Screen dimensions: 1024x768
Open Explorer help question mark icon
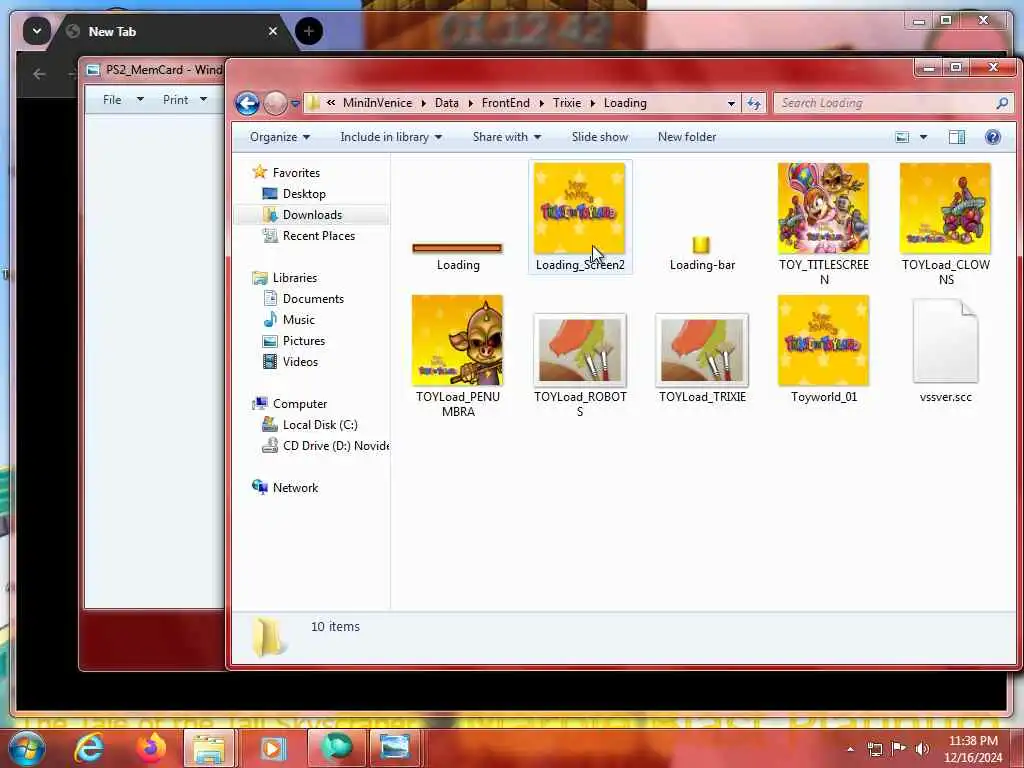[993, 137]
